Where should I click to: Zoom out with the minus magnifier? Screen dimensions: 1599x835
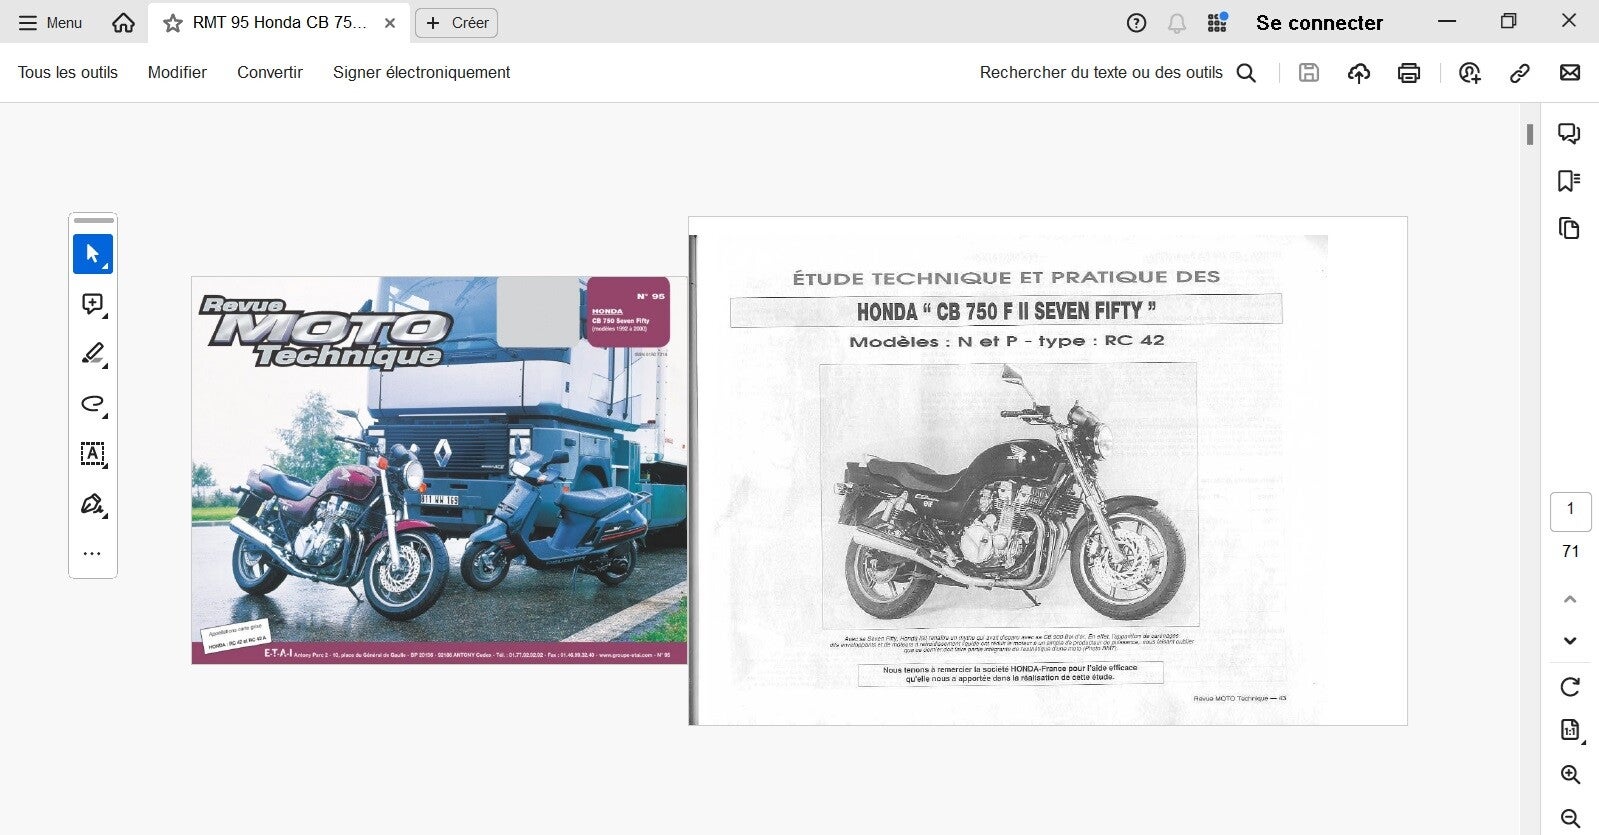click(x=1570, y=819)
